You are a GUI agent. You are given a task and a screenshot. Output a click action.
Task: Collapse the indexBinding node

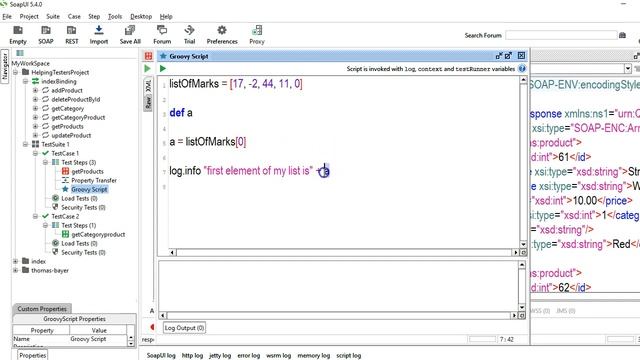[25, 81]
